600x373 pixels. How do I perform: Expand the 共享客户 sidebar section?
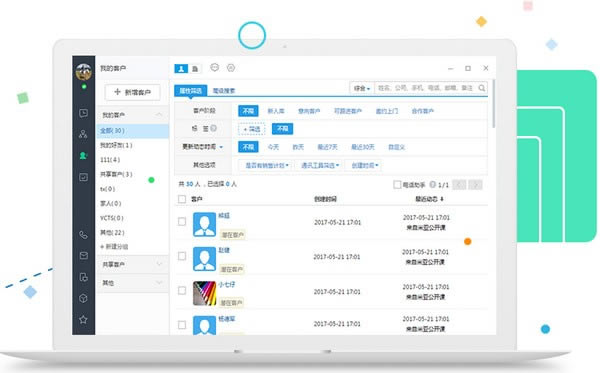(159, 264)
